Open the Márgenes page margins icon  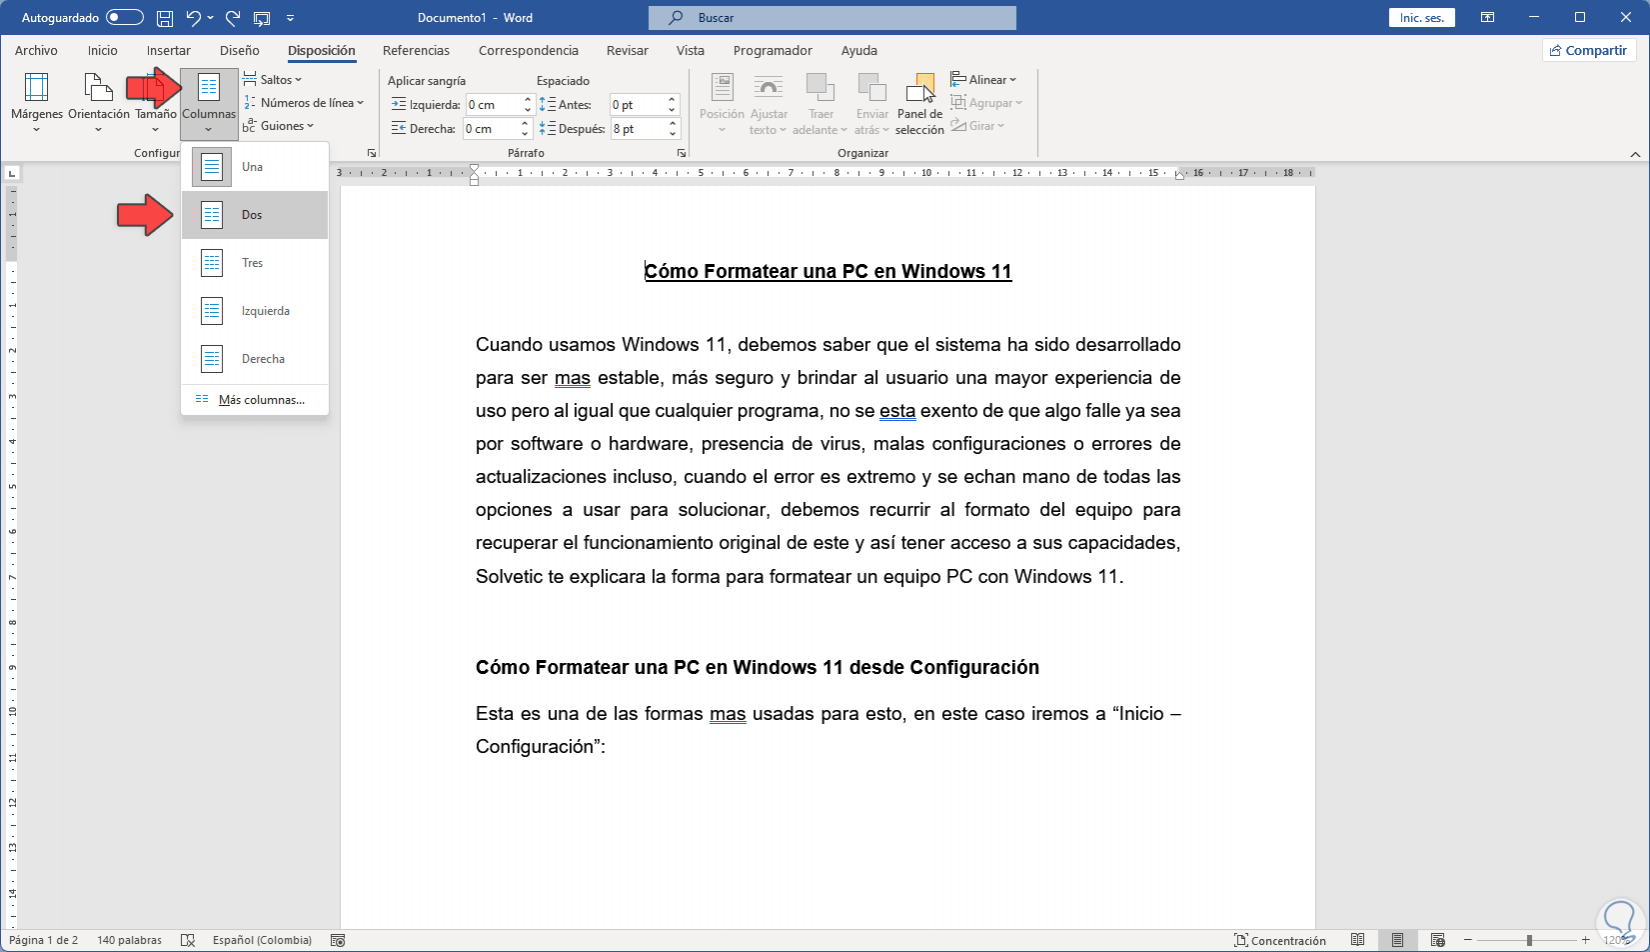point(37,88)
